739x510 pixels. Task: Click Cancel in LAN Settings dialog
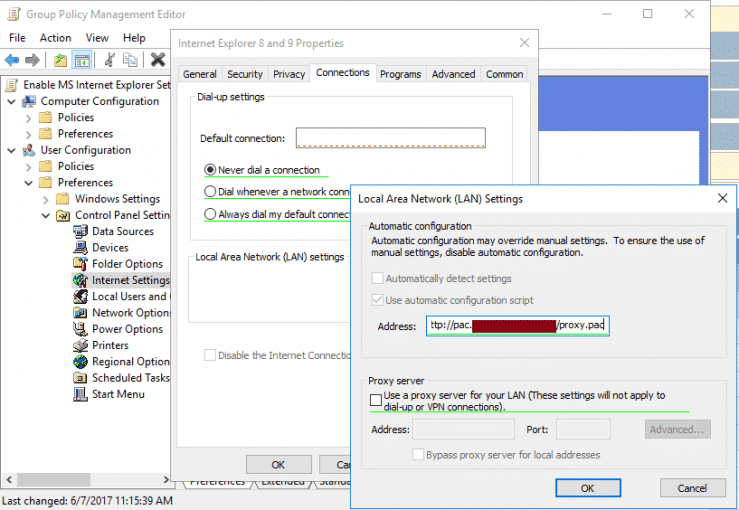691,488
